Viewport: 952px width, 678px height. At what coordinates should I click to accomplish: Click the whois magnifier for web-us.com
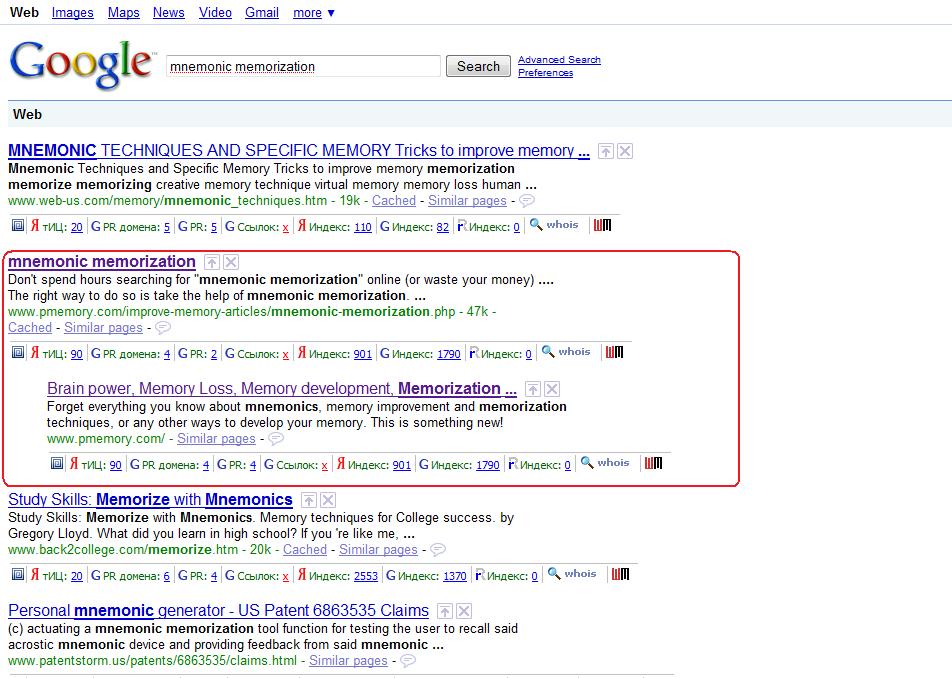click(x=536, y=225)
